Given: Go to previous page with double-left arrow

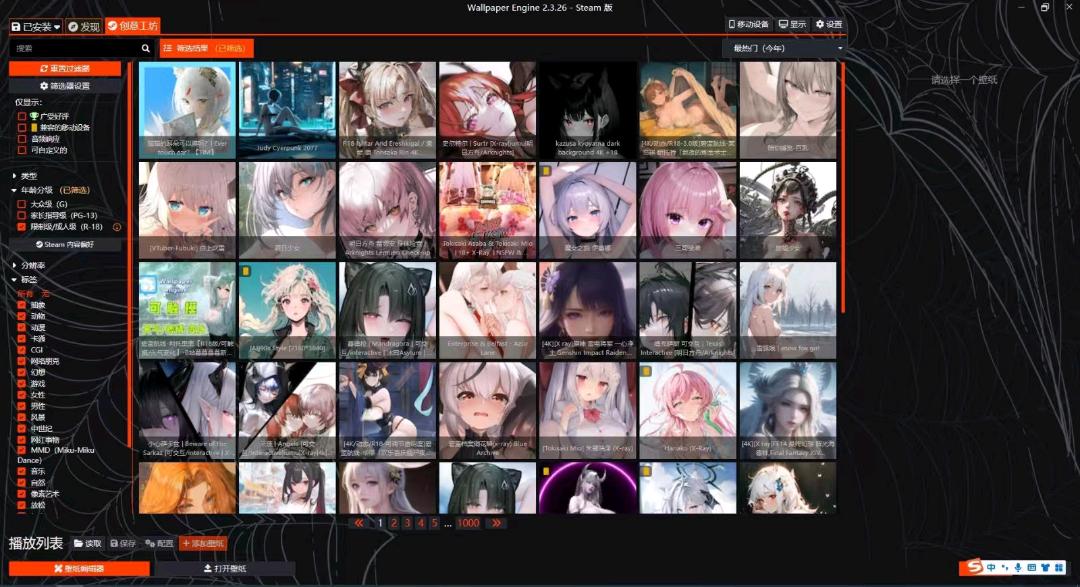Looking at the screenshot, I should (358, 524).
